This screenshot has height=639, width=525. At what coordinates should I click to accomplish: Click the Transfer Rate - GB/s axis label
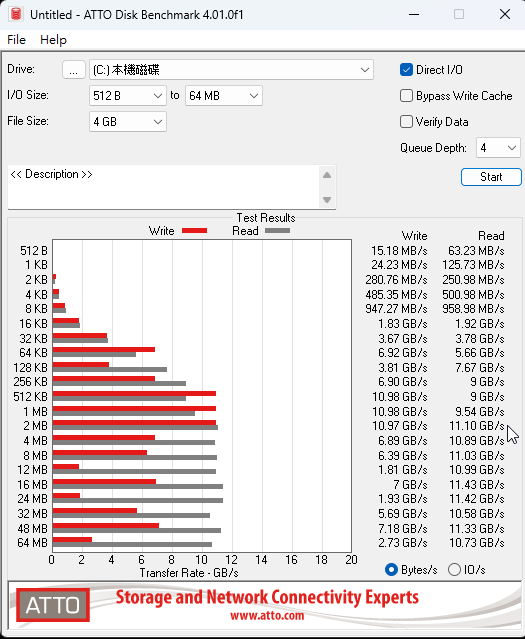coord(189,573)
